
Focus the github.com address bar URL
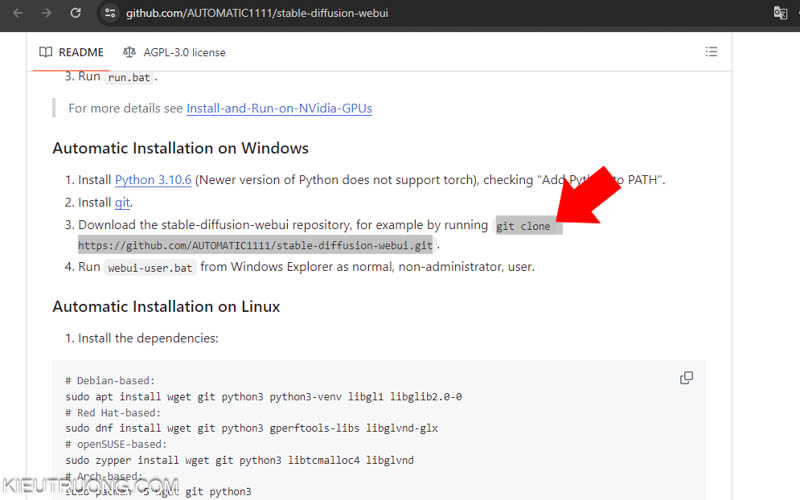point(257,13)
